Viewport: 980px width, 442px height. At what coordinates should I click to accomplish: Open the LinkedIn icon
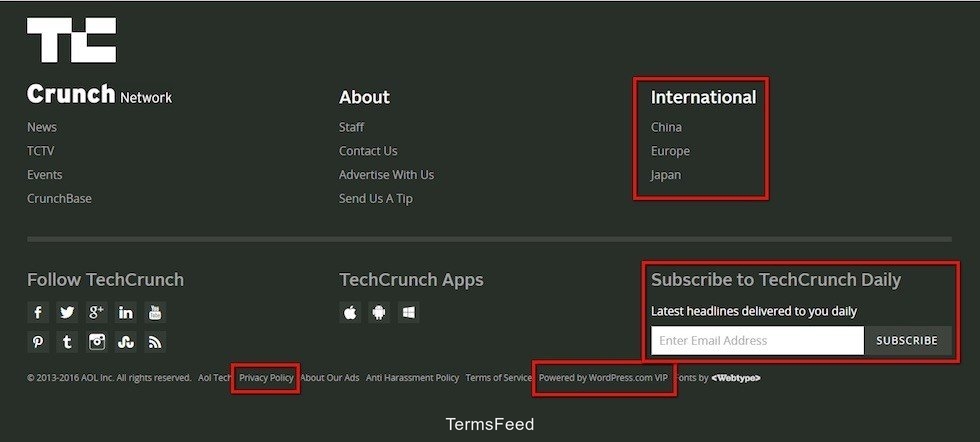(126, 313)
